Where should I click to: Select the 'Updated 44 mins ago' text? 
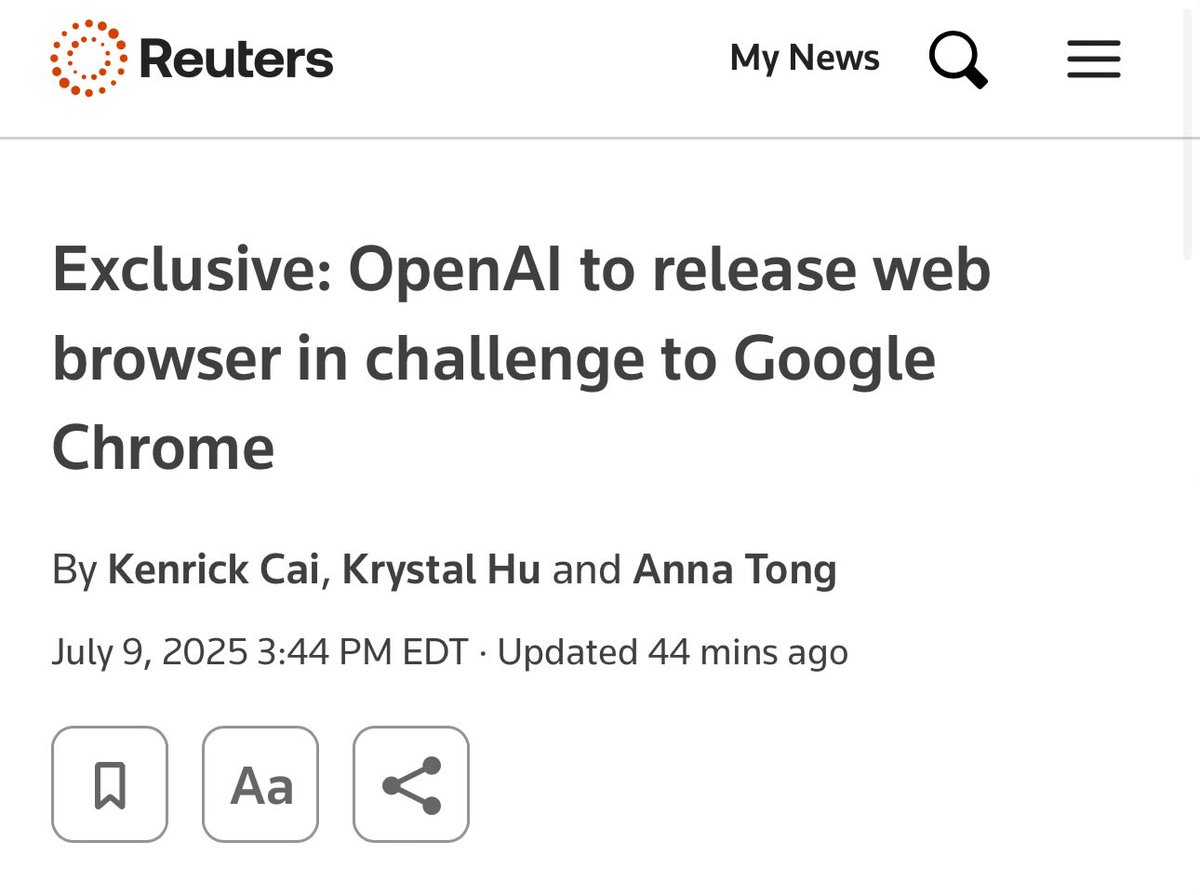pos(672,652)
